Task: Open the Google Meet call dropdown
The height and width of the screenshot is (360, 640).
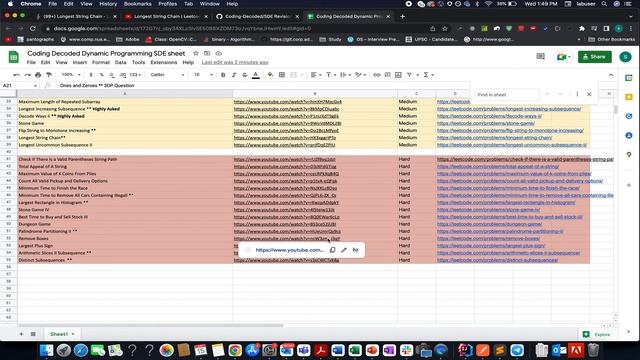Action: (x=564, y=57)
